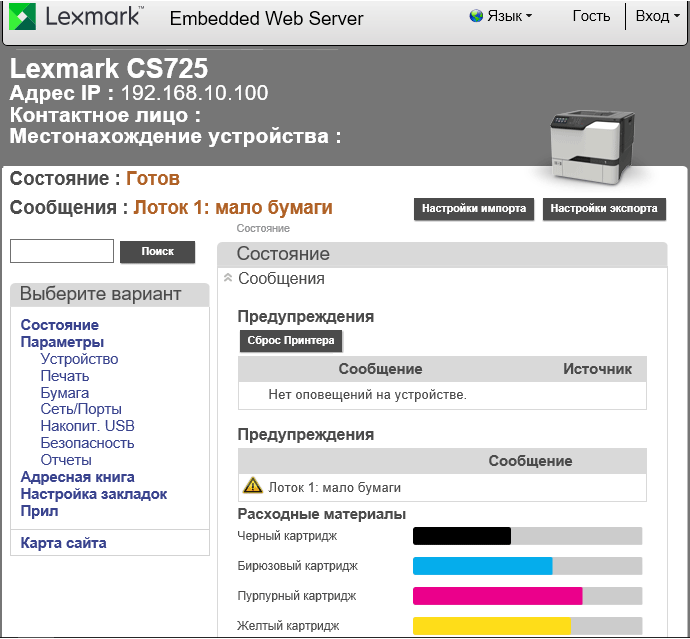Click the Черный картридж label

tap(287, 536)
